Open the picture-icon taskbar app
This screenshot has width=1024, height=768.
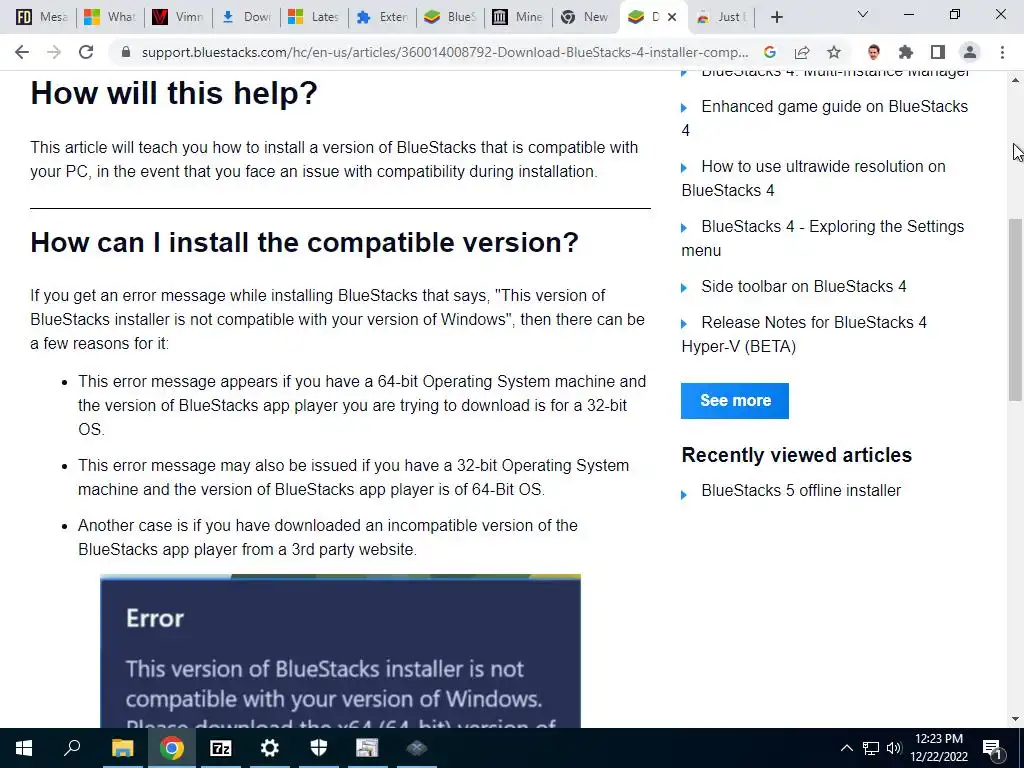[367, 748]
